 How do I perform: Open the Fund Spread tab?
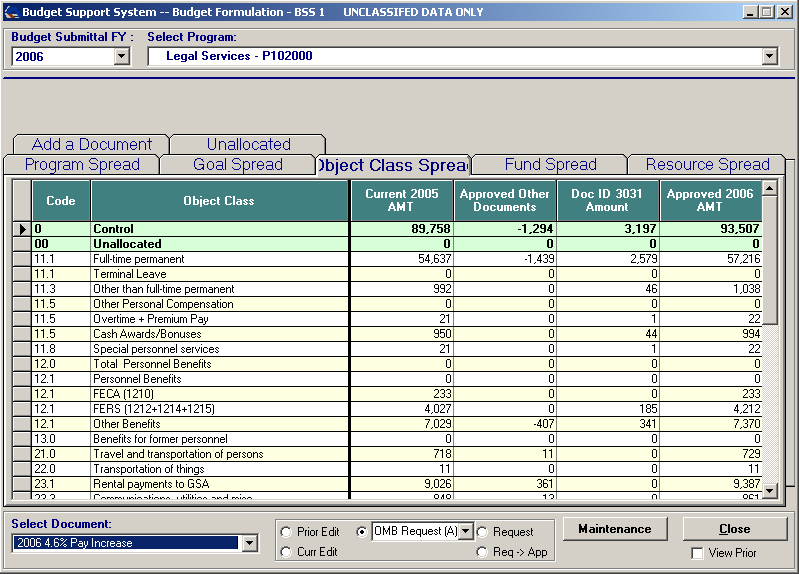pos(550,165)
